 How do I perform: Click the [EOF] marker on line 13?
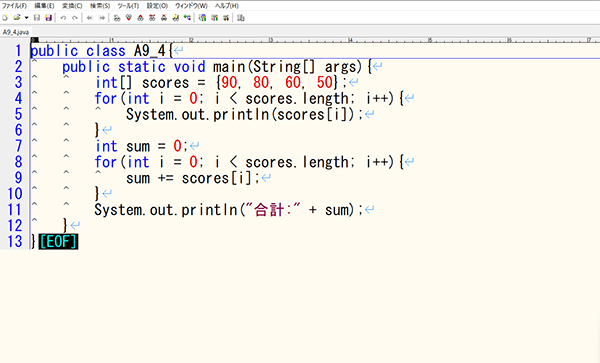pos(58,242)
